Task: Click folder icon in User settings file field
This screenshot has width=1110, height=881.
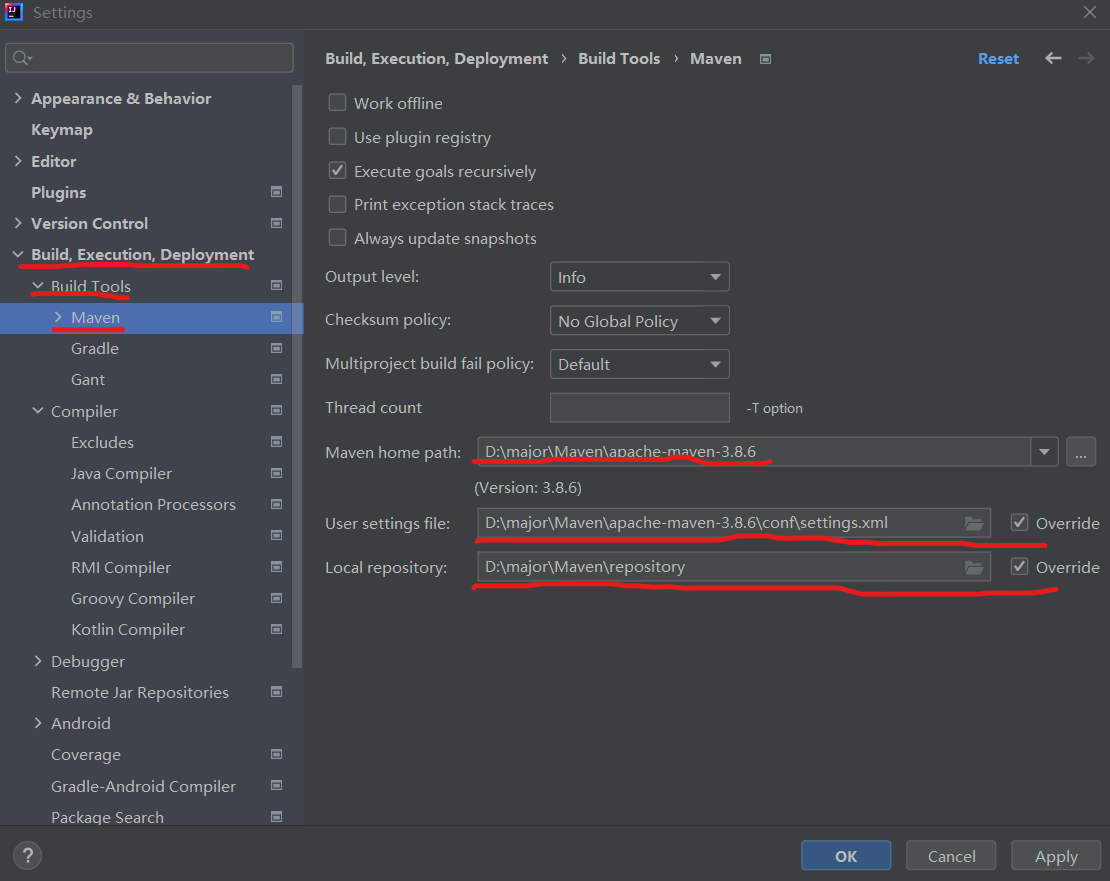Action: point(973,523)
